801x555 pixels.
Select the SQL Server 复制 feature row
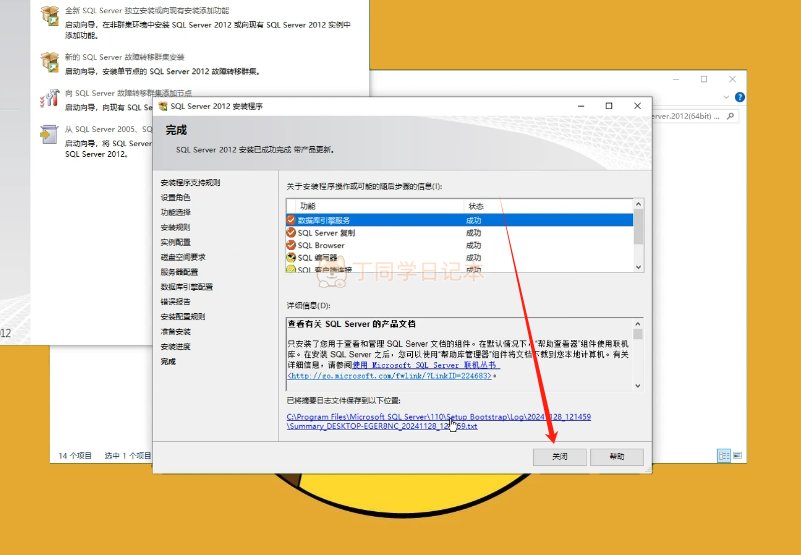459,233
